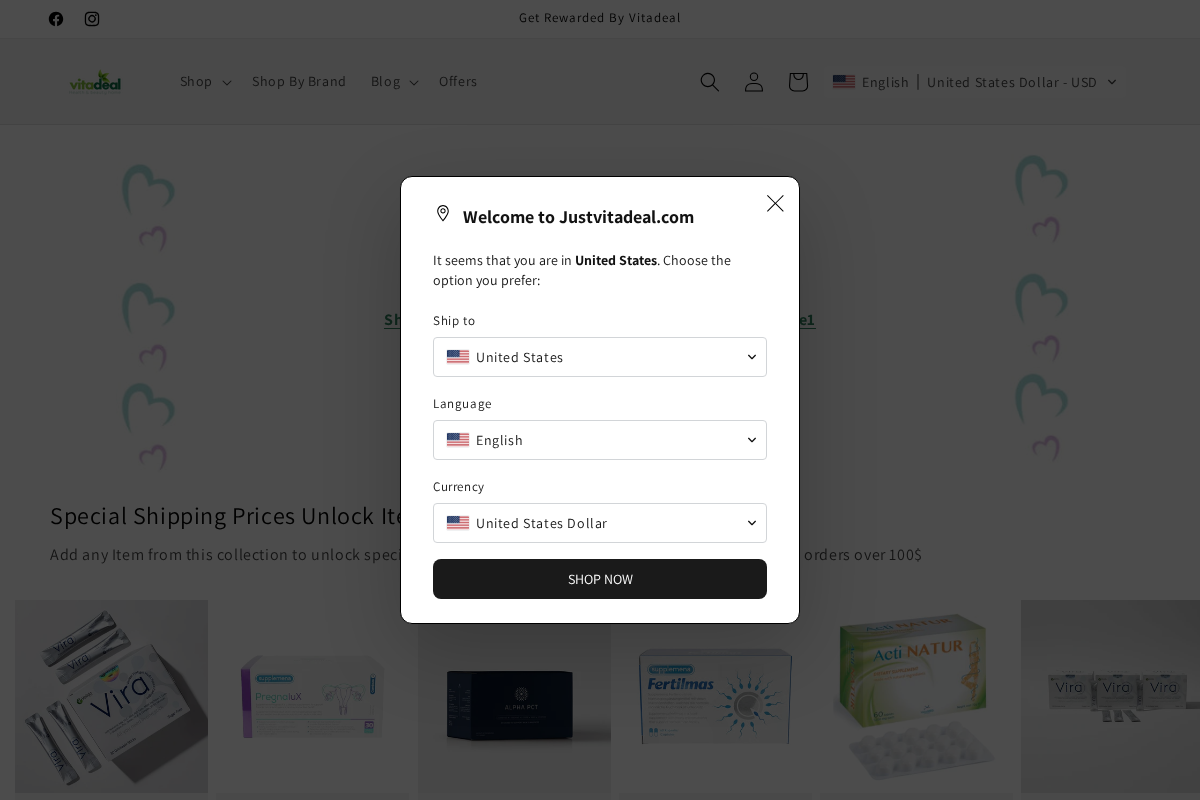Click the Vira sachets product thumbnail
The image size is (1200, 800).
(x=111, y=696)
